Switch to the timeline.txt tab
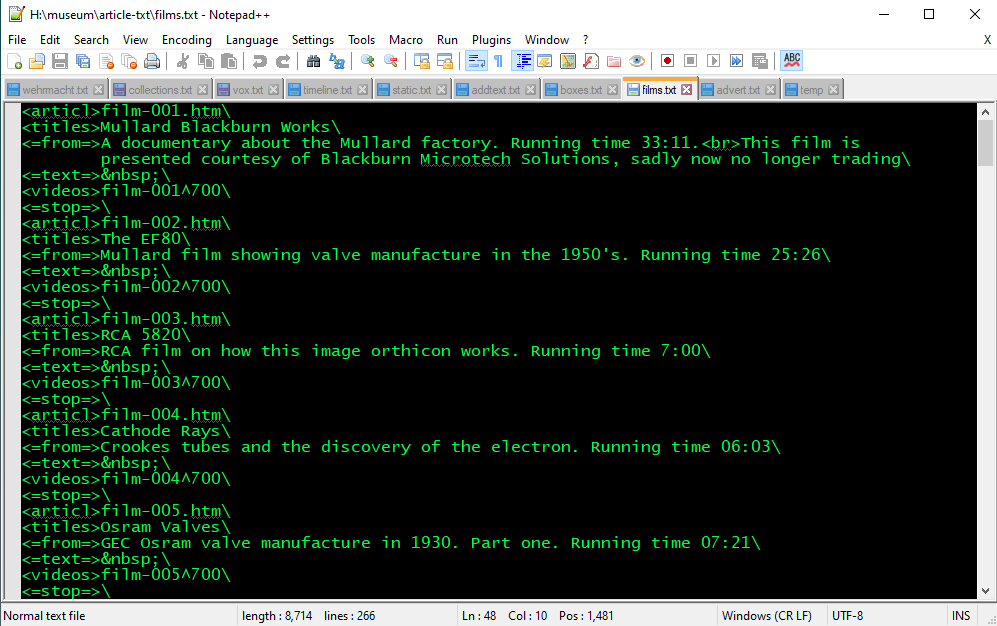Viewport: 997px width, 626px height. click(327, 90)
